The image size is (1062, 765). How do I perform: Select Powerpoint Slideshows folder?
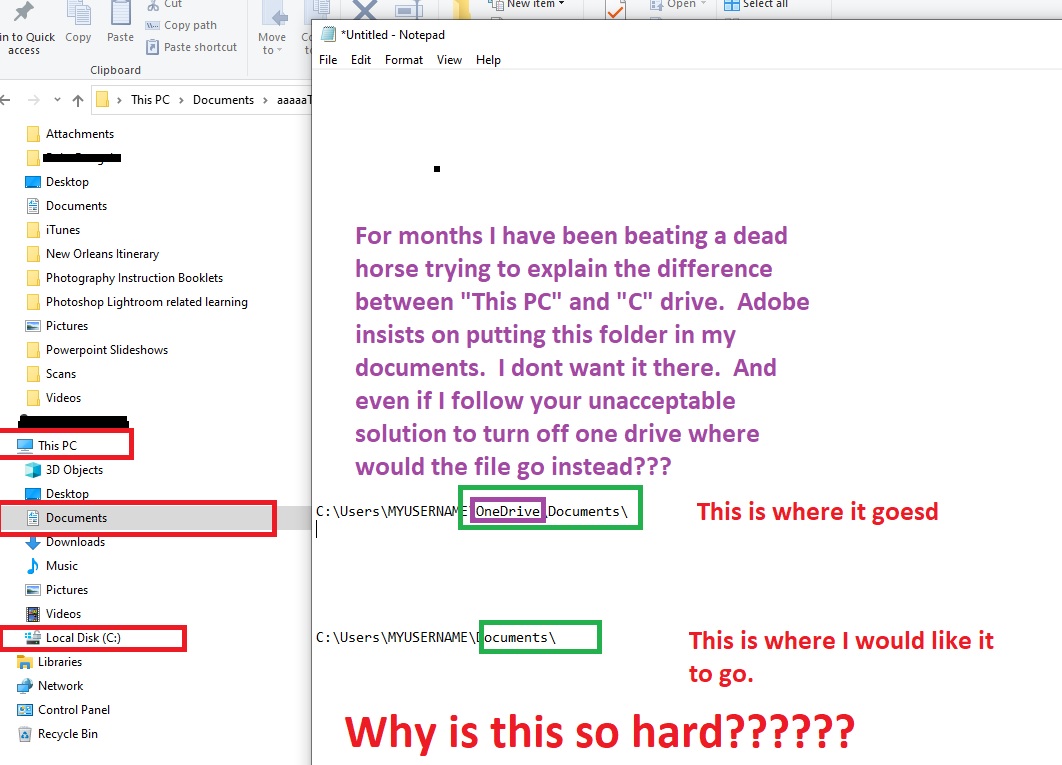97,350
